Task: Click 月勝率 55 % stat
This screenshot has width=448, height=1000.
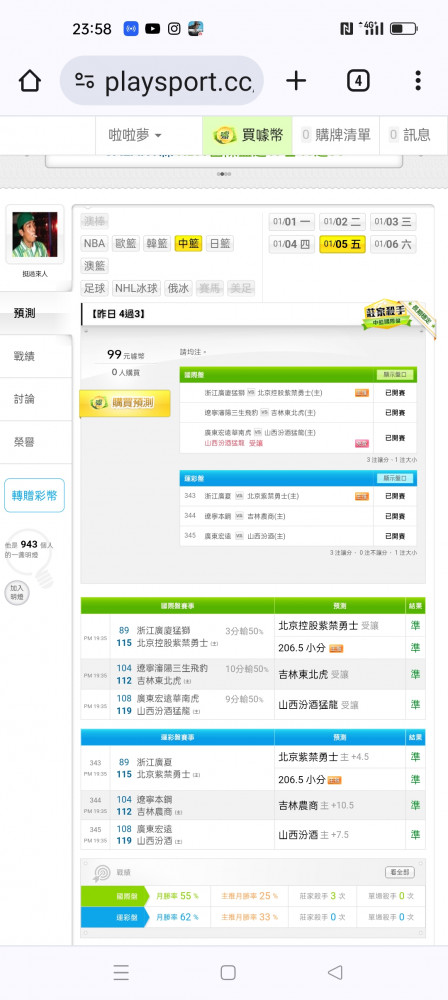Action: [177, 896]
